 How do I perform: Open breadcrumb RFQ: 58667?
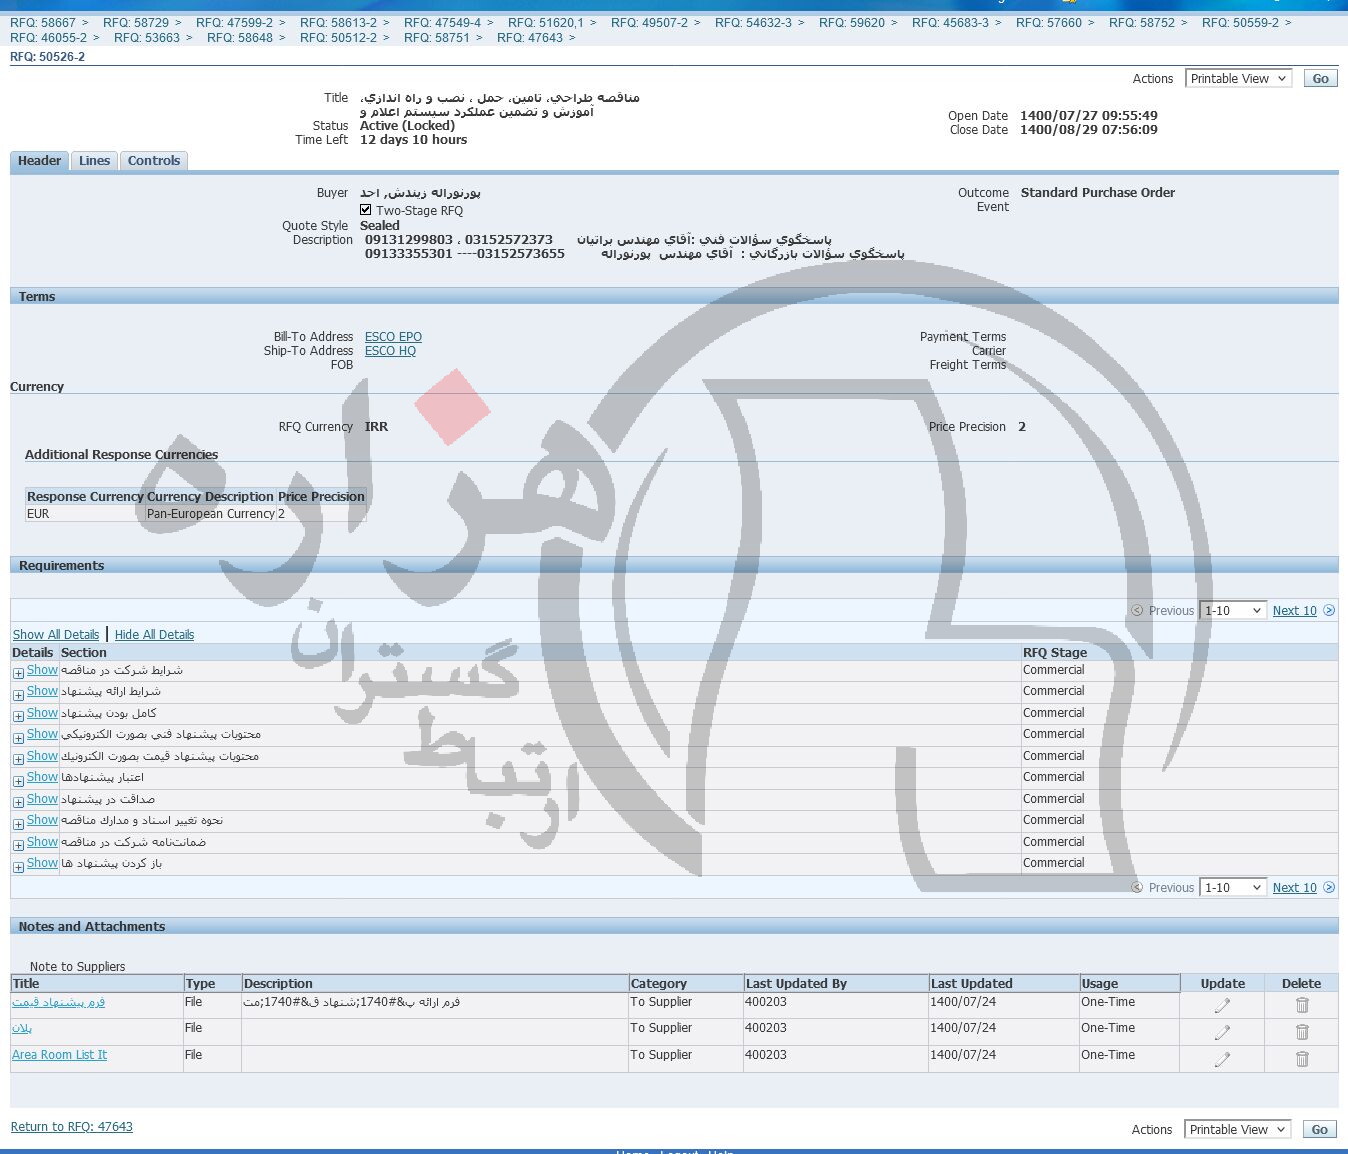[43, 22]
